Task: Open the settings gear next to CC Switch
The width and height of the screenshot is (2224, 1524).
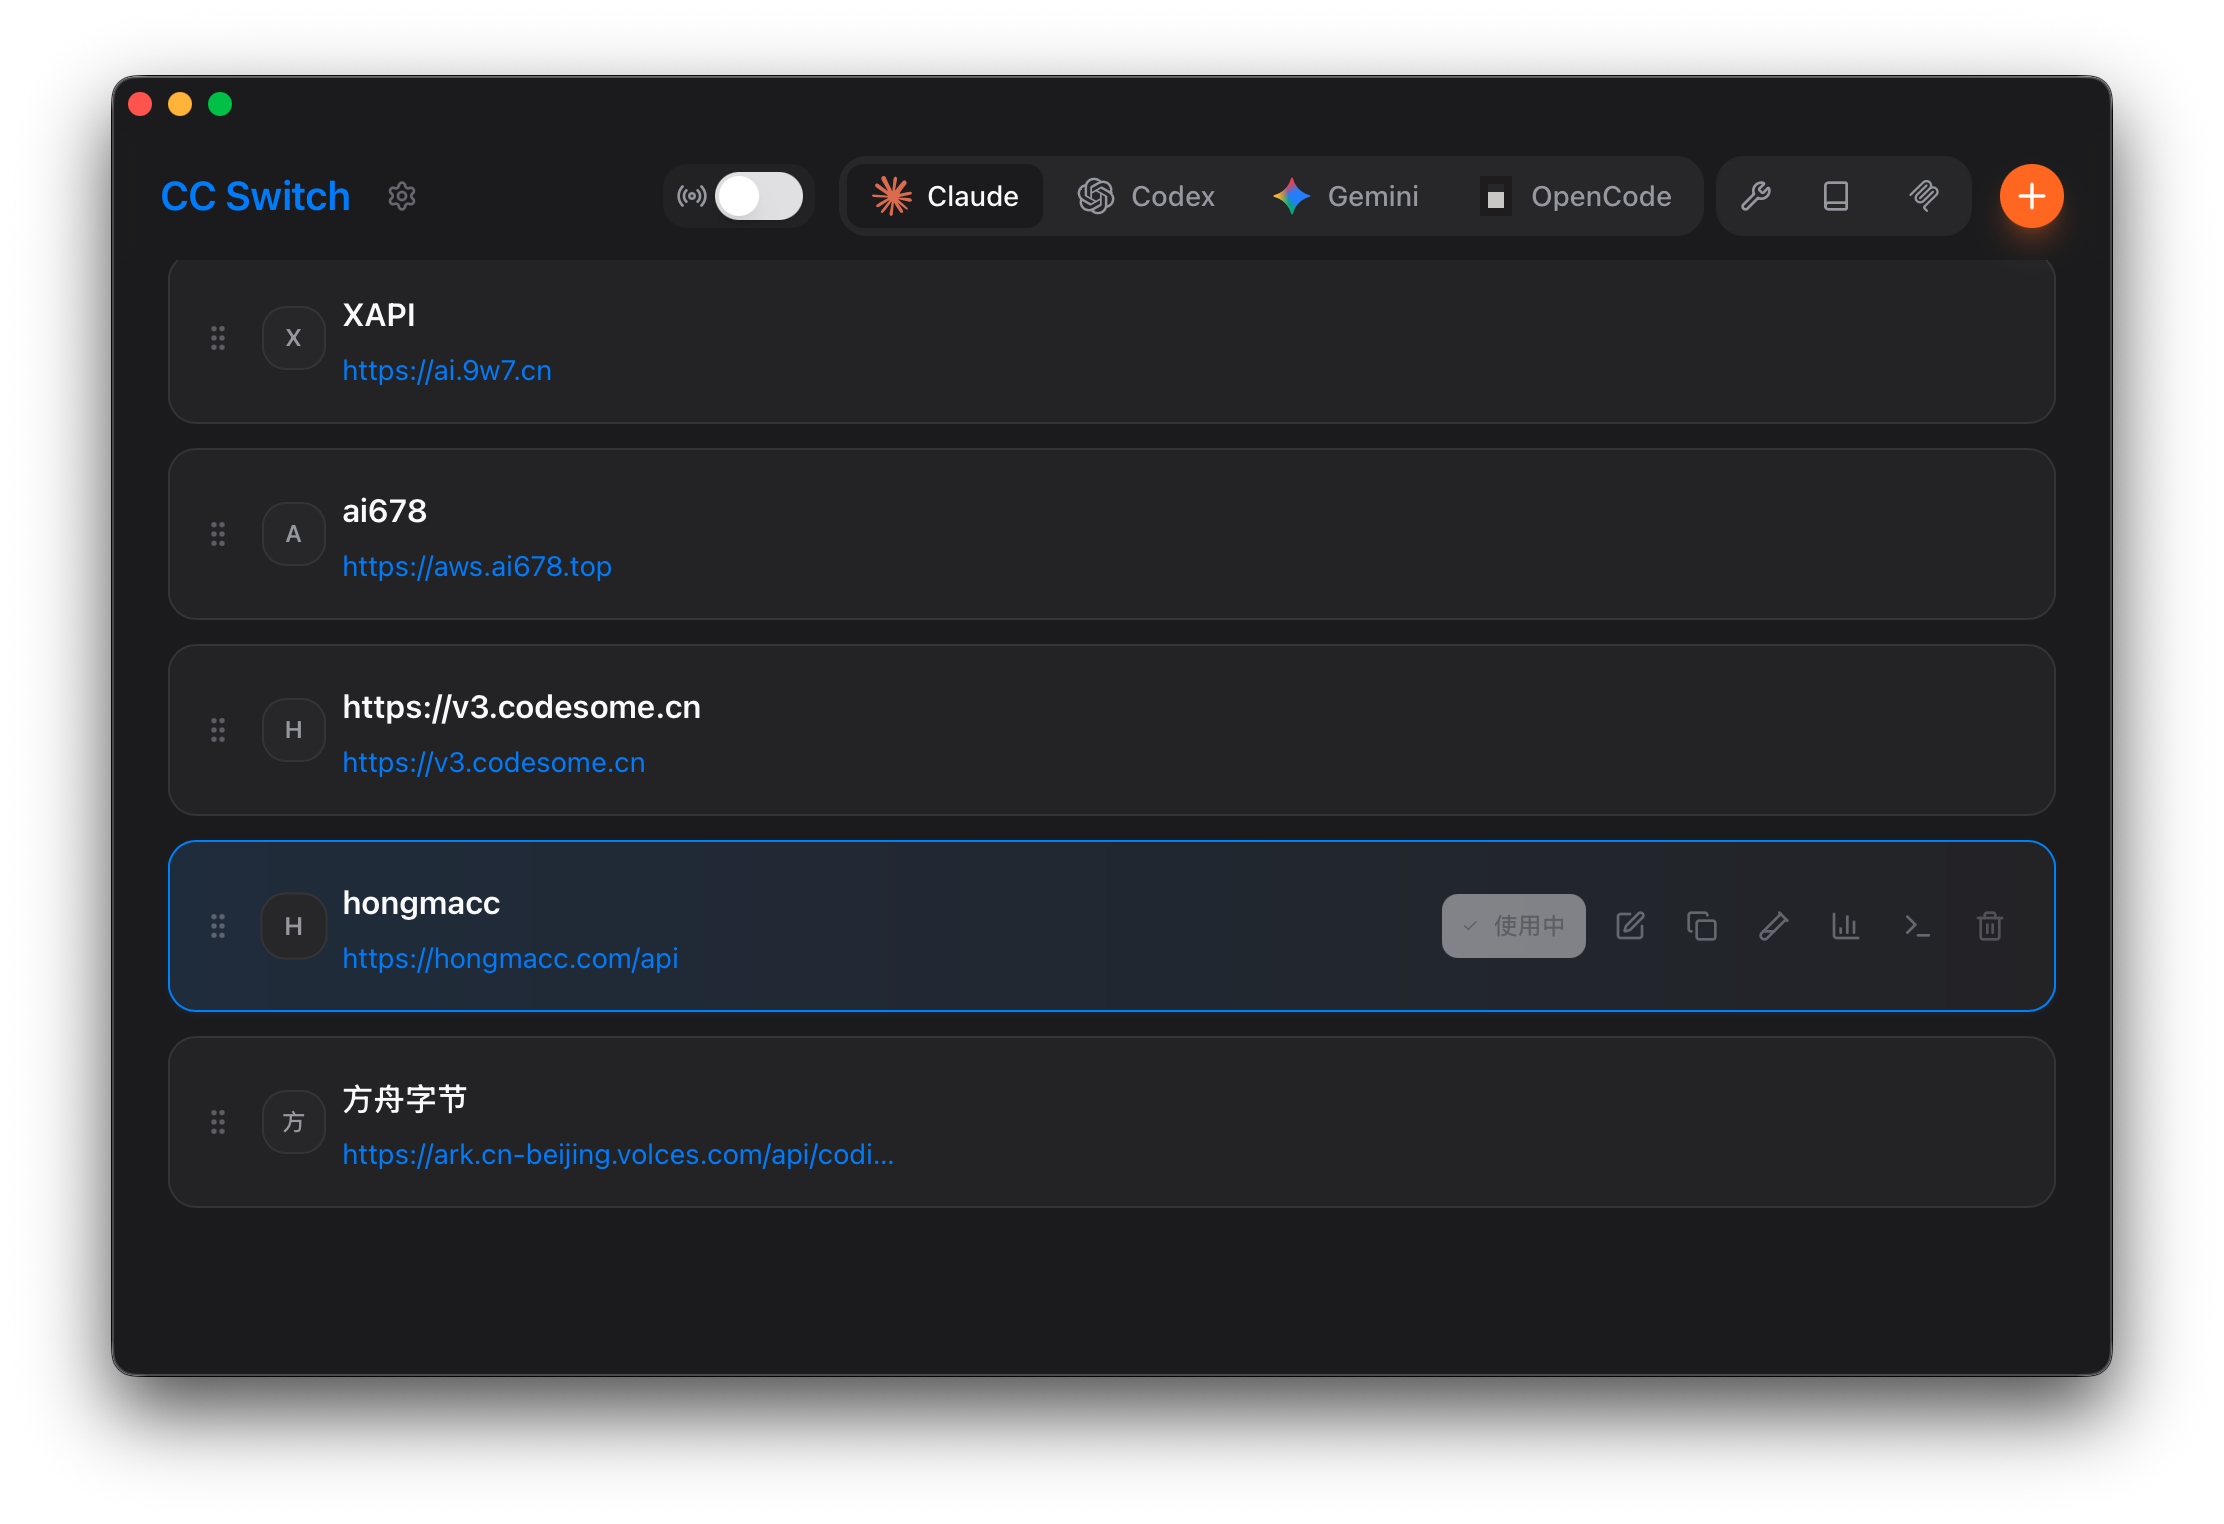Action: pyautogui.click(x=402, y=196)
